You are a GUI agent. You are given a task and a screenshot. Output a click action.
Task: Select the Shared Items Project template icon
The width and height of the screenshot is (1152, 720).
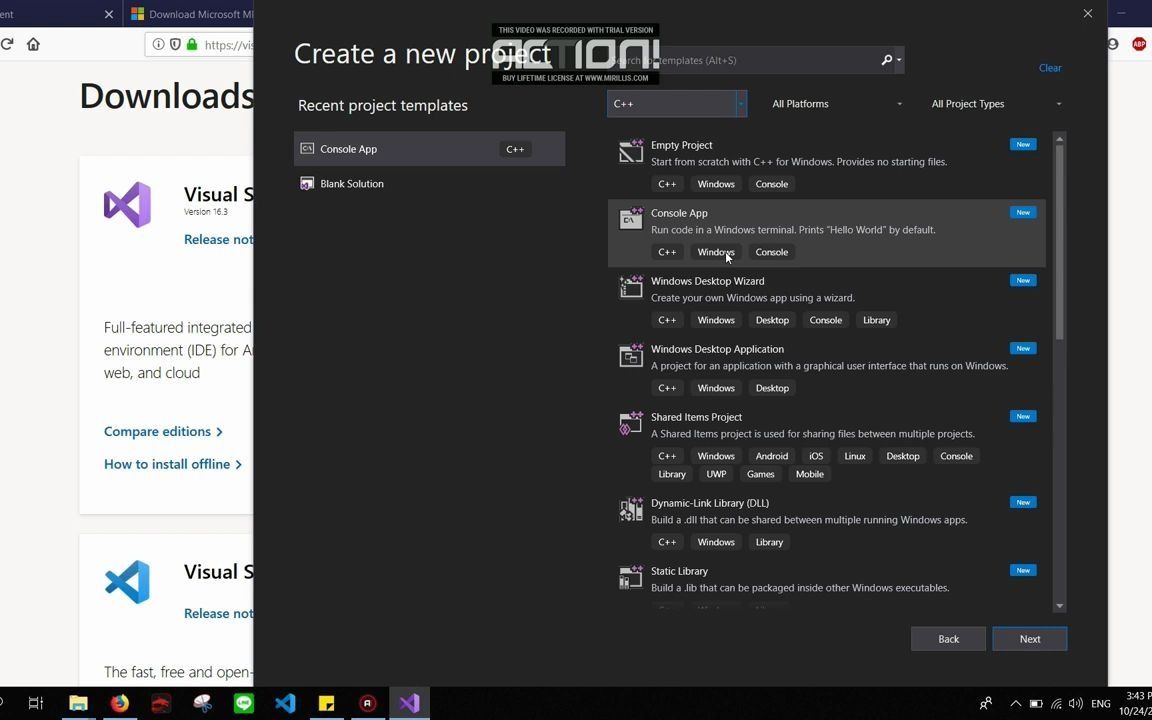pos(631,423)
